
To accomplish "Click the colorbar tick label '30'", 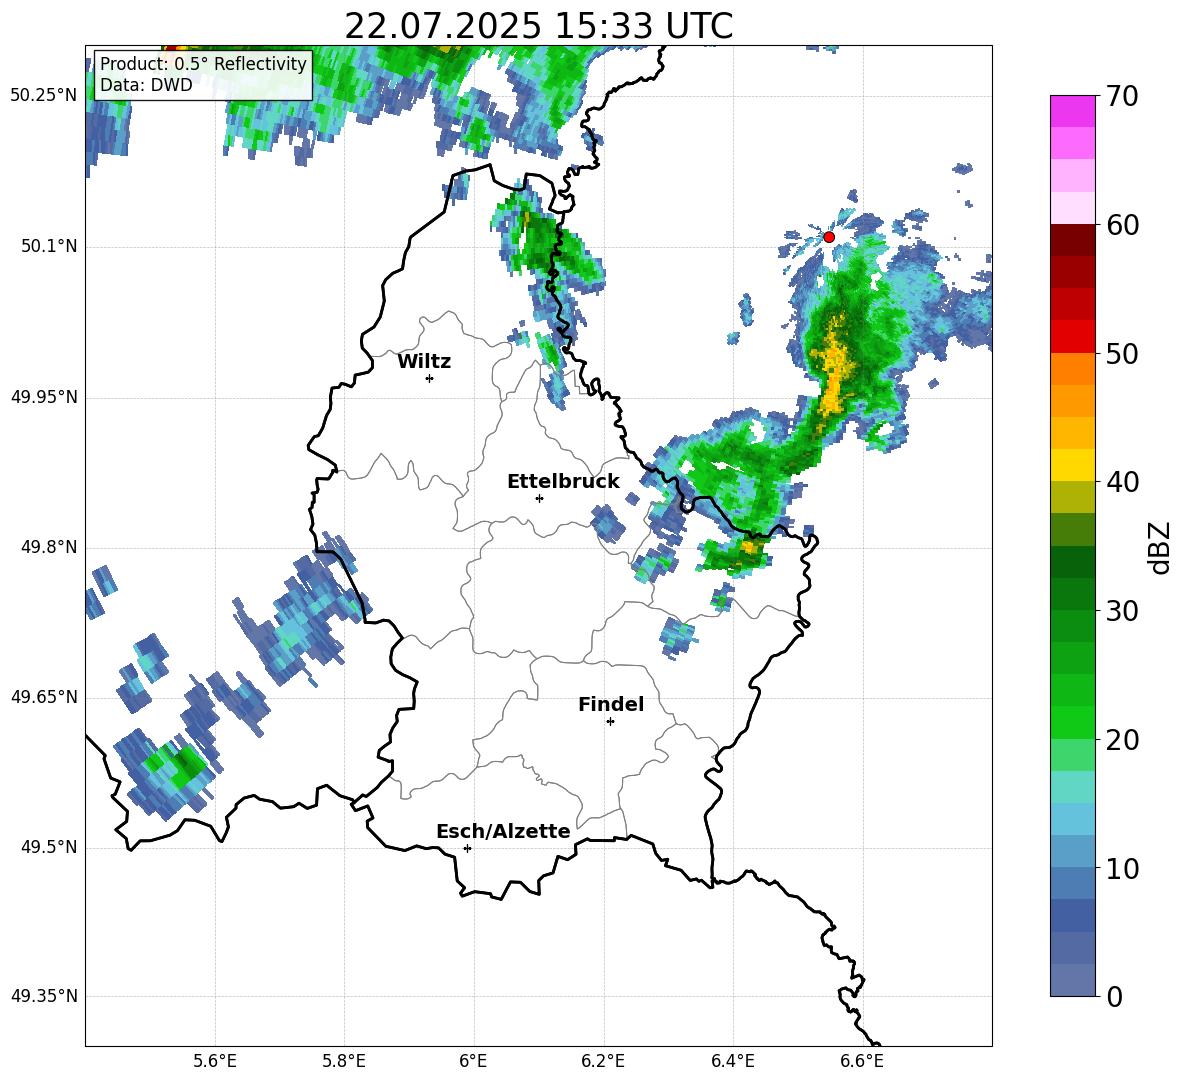I will [1122, 611].
